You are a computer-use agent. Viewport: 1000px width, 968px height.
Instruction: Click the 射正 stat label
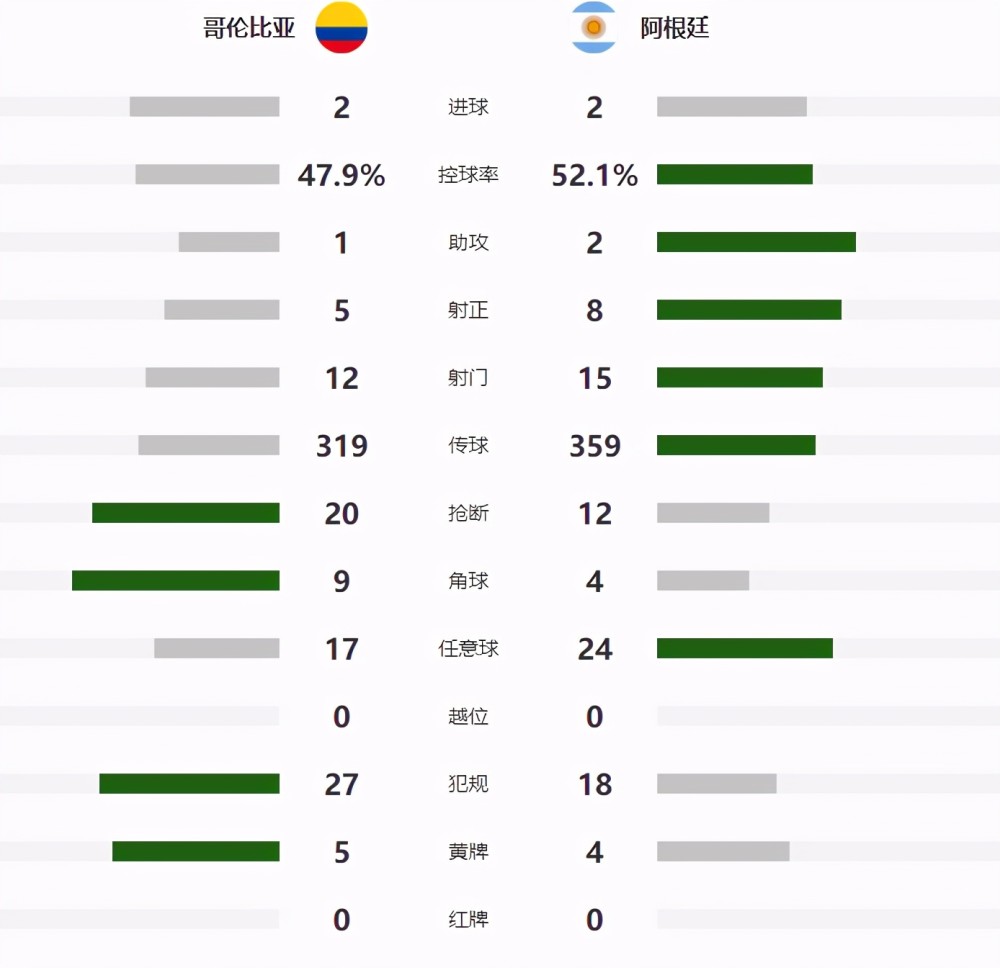(x=468, y=310)
